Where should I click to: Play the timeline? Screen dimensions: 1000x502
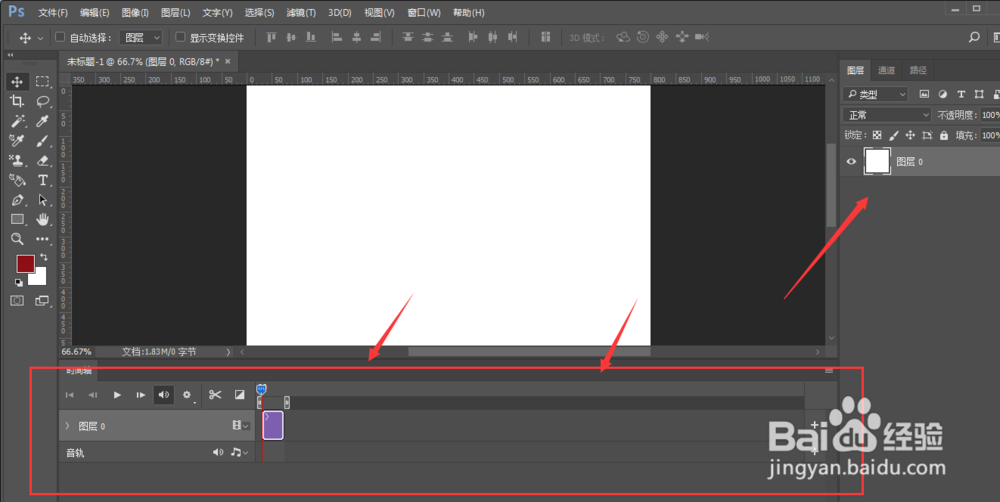[x=117, y=395]
